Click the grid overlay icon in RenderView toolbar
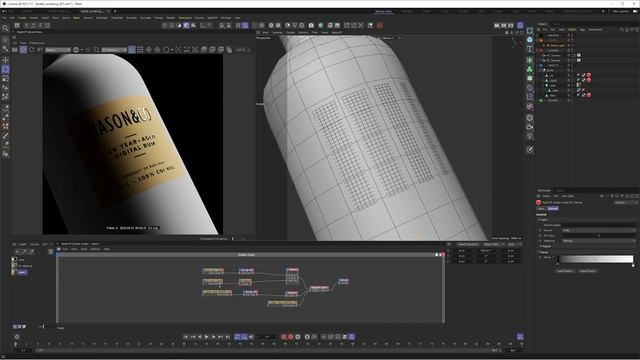Viewport: 640px width, 360px height. pos(140,50)
